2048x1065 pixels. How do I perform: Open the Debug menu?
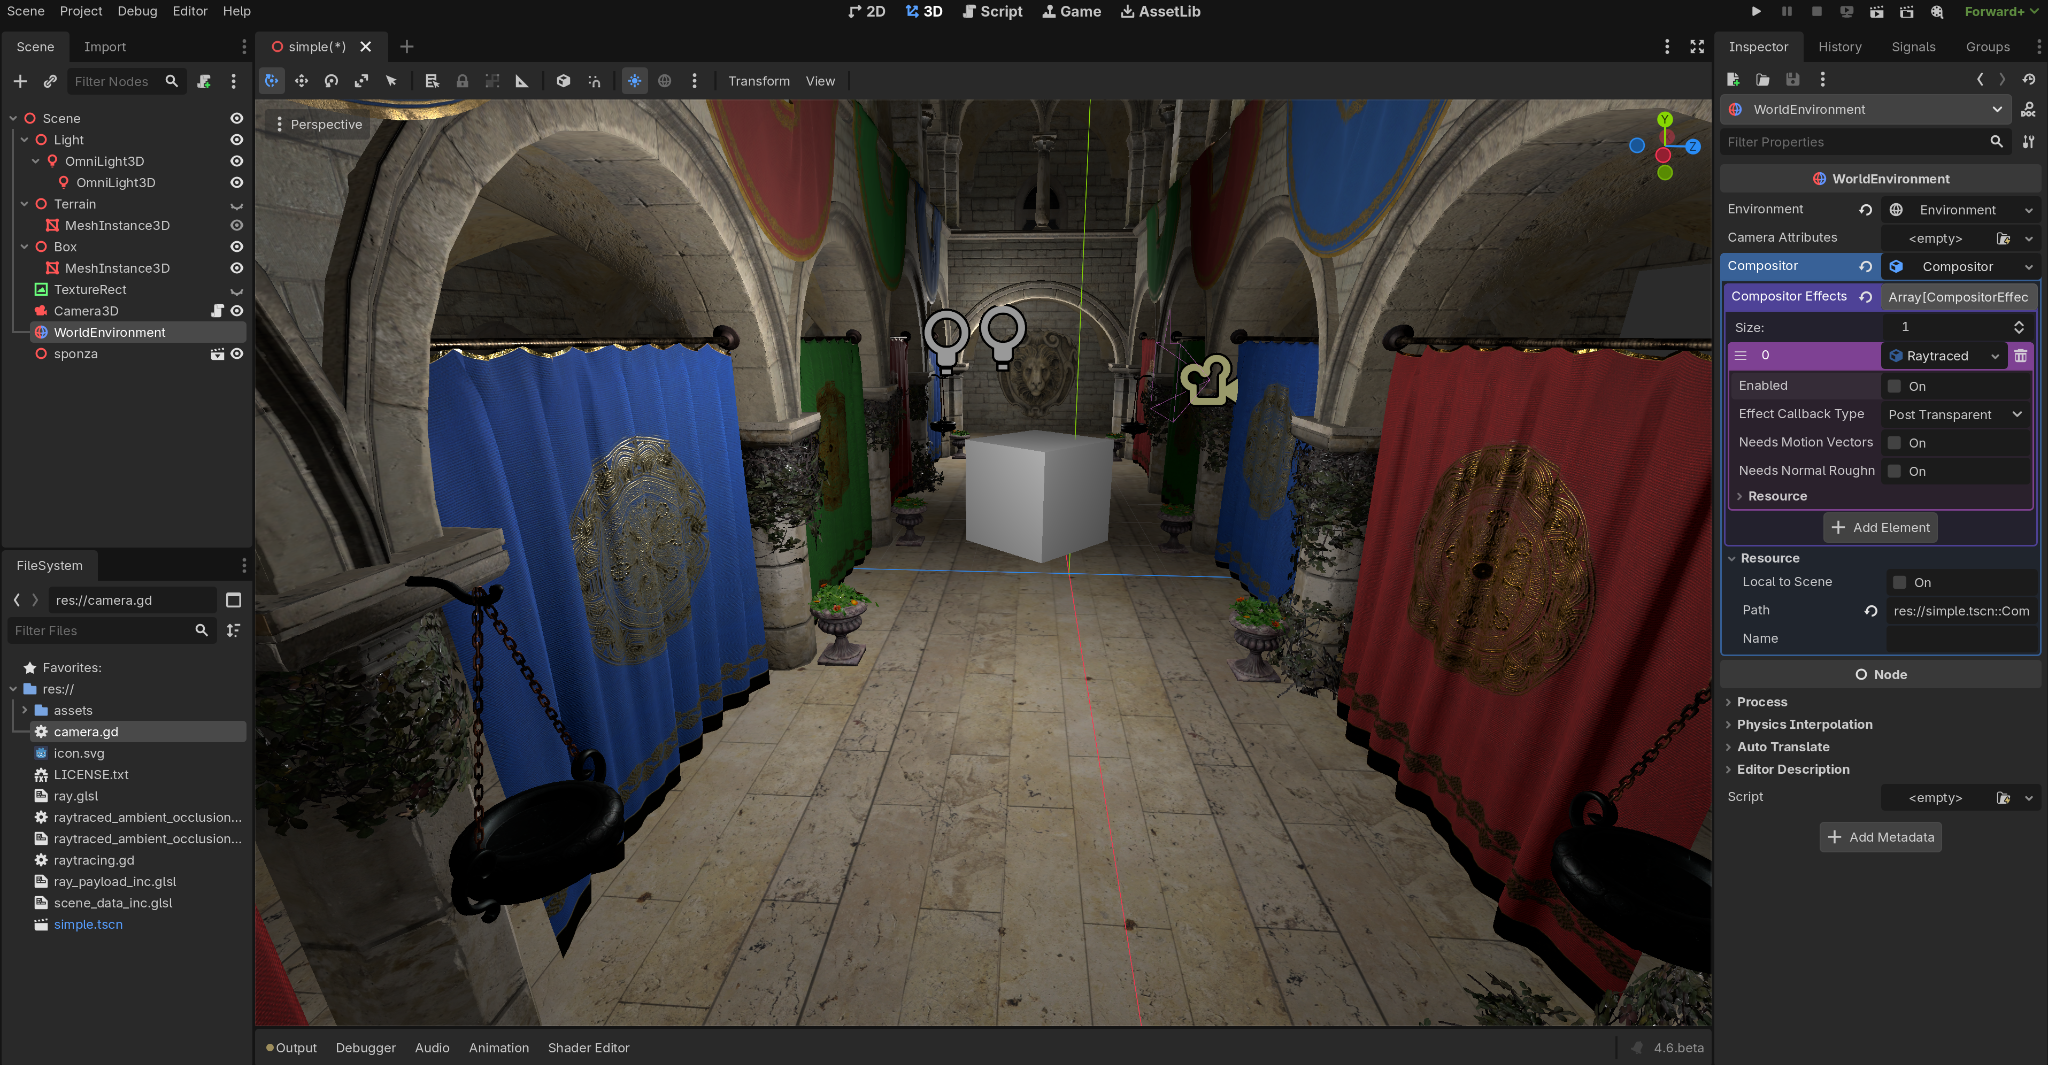(x=137, y=11)
